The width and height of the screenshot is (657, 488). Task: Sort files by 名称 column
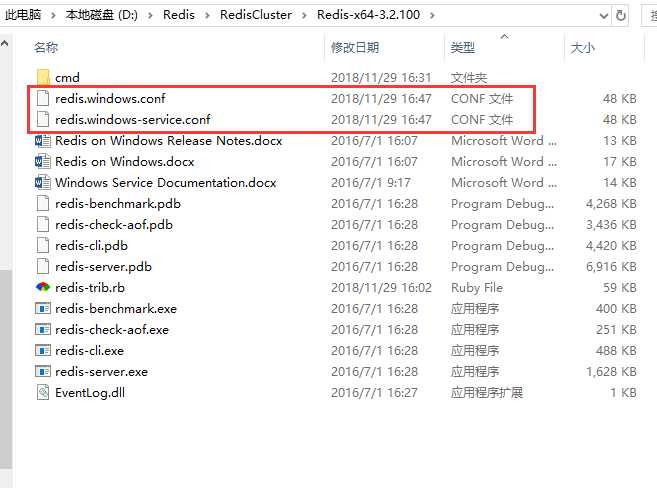[46, 47]
